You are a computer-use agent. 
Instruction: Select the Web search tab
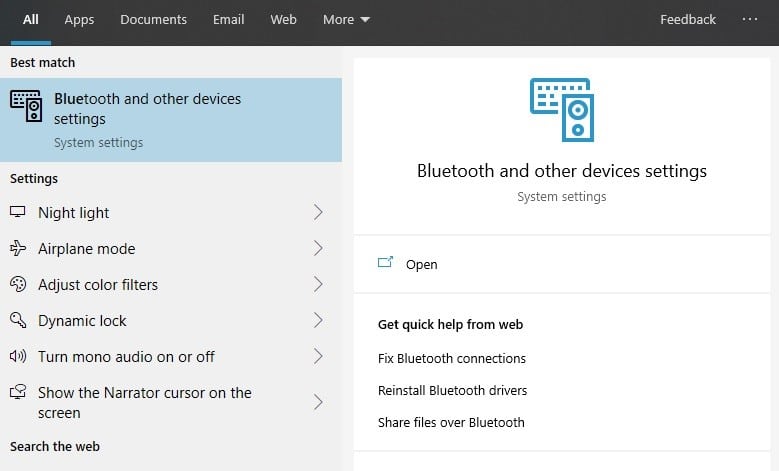pyautogui.click(x=283, y=20)
